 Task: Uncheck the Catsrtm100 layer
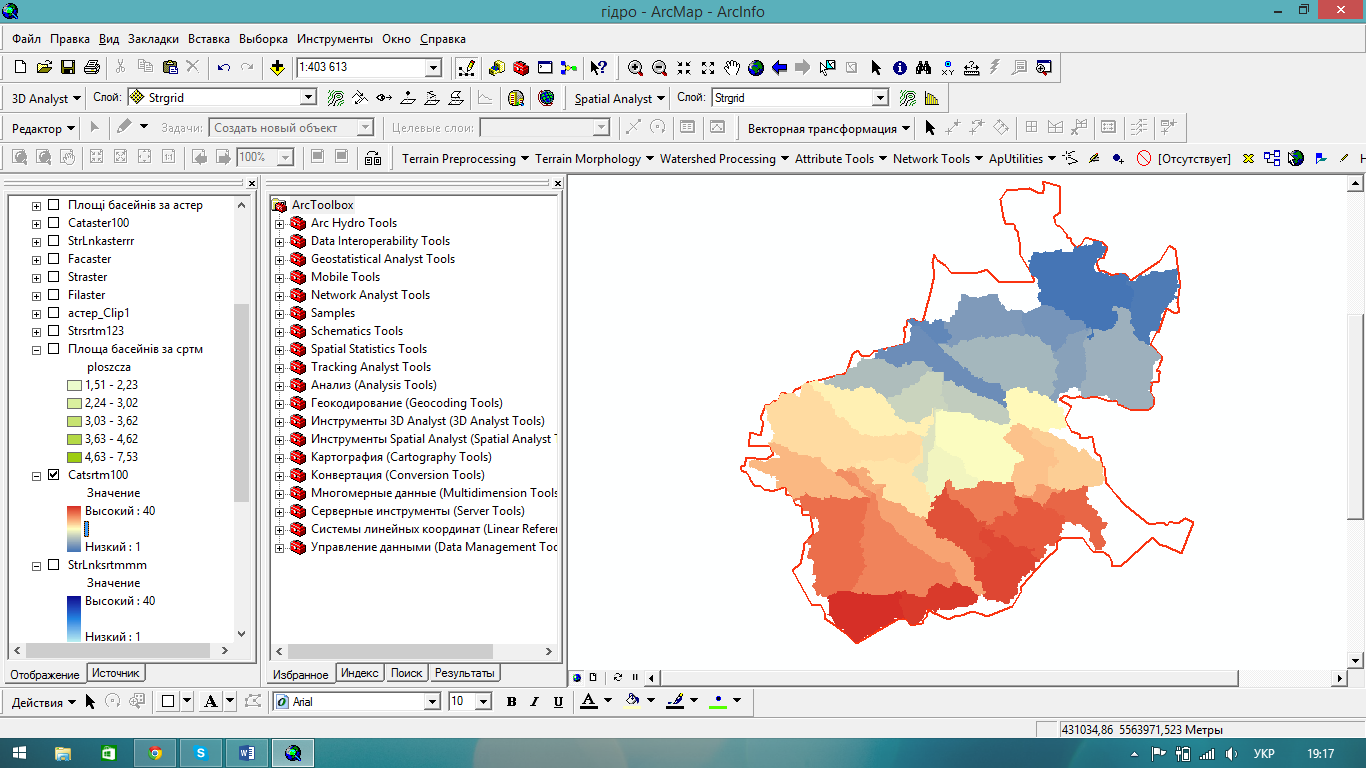click(54, 475)
